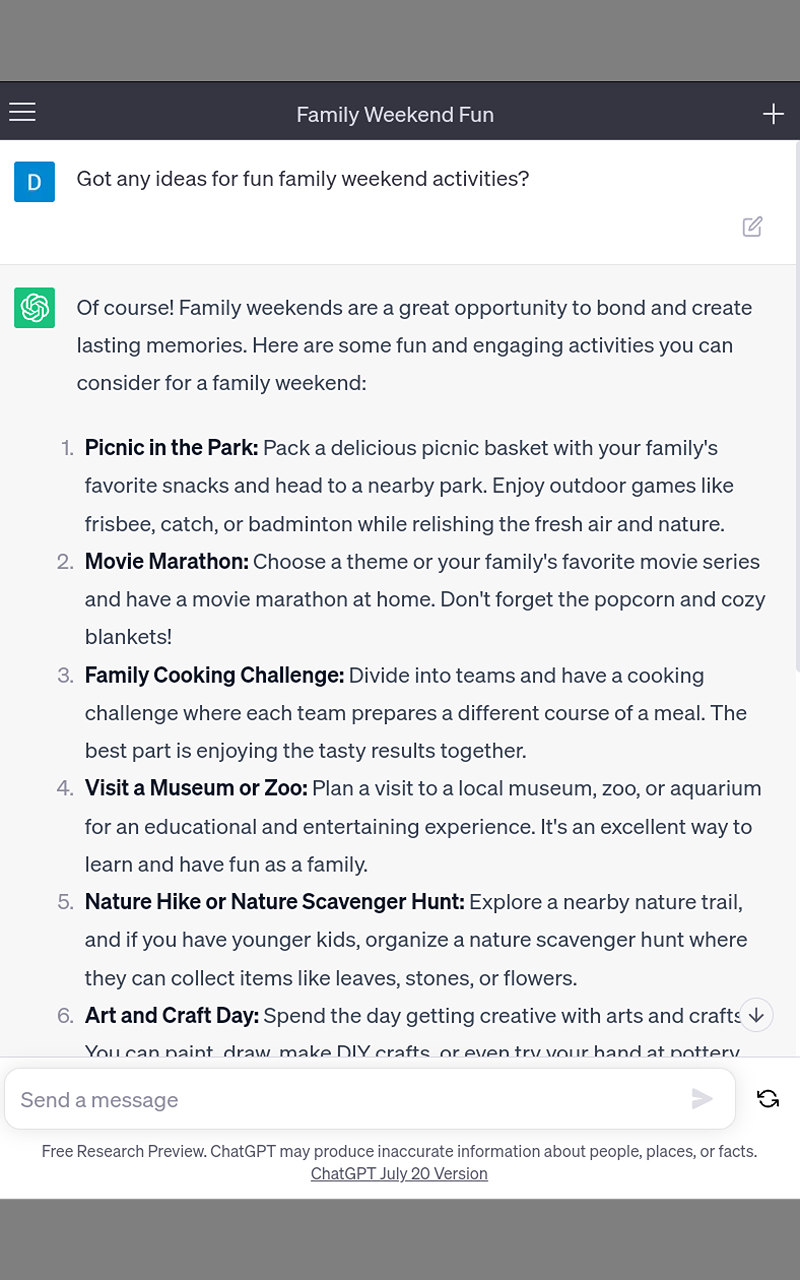Jump to bottom with the down-arrow button

(x=757, y=1015)
